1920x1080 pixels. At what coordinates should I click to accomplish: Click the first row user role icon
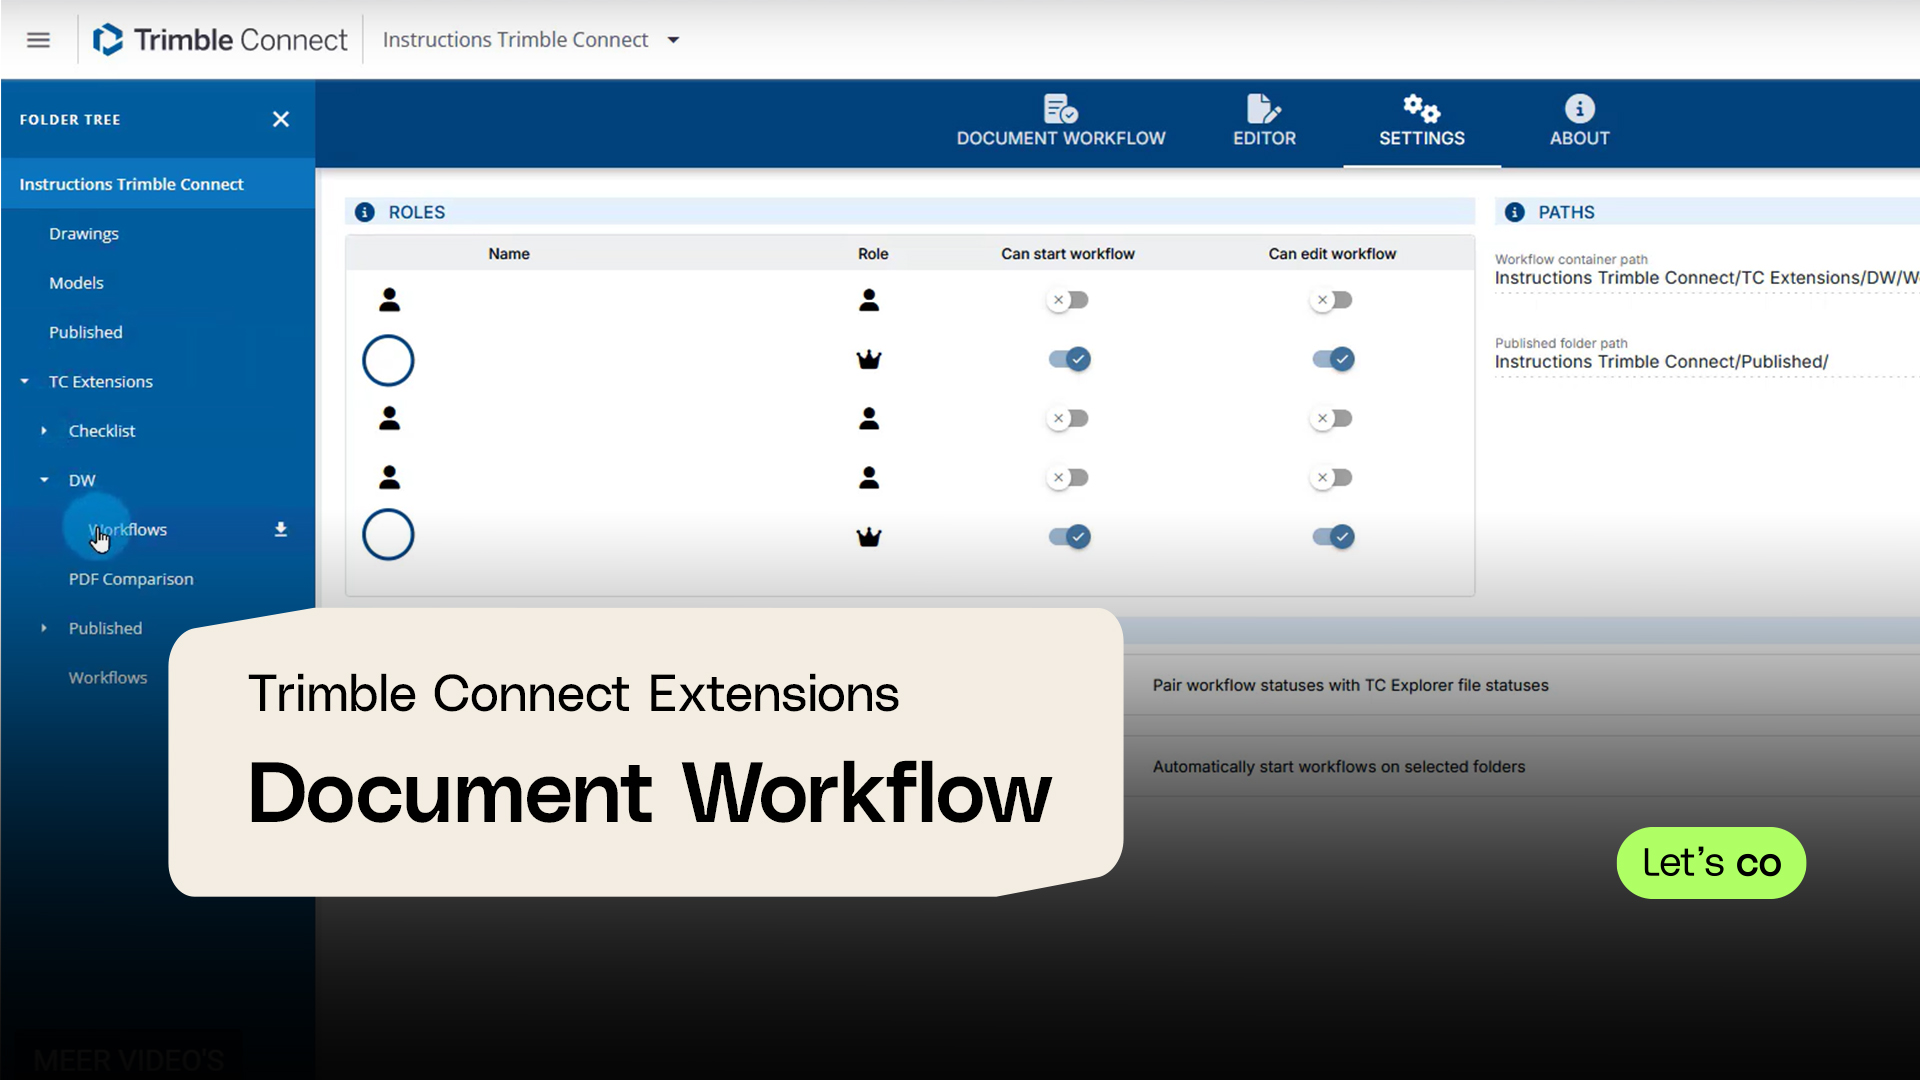click(869, 300)
